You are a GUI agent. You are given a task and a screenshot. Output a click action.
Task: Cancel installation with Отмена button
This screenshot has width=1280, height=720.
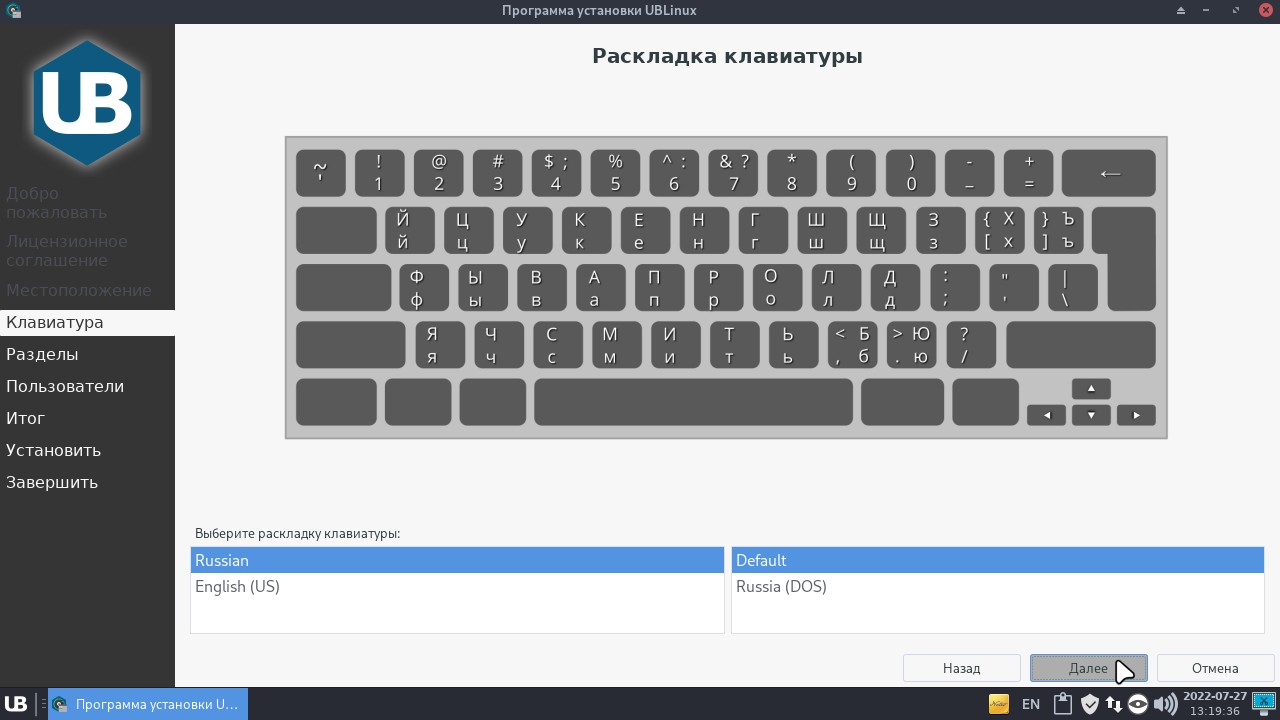click(x=1215, y=668)
